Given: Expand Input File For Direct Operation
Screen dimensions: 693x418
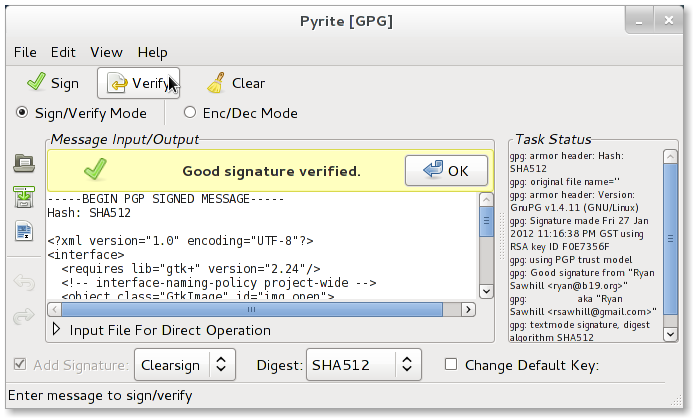Looking at the screenshot, I should [56, 329].
